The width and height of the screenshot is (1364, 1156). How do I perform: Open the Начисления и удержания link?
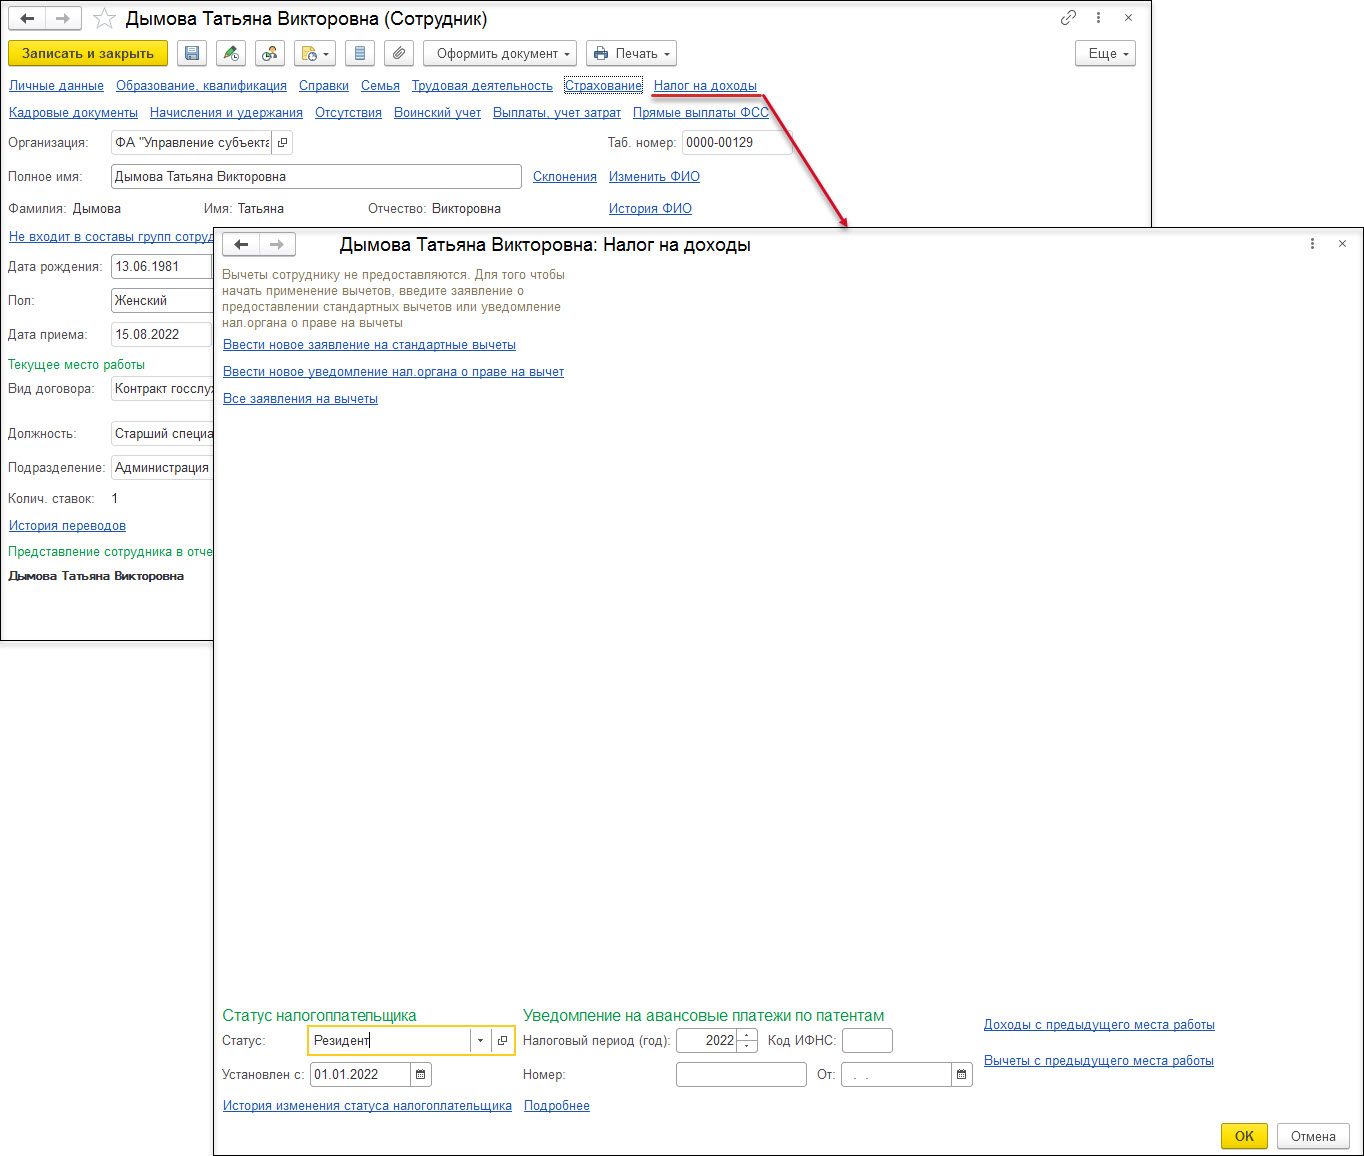tap(226, 113)
